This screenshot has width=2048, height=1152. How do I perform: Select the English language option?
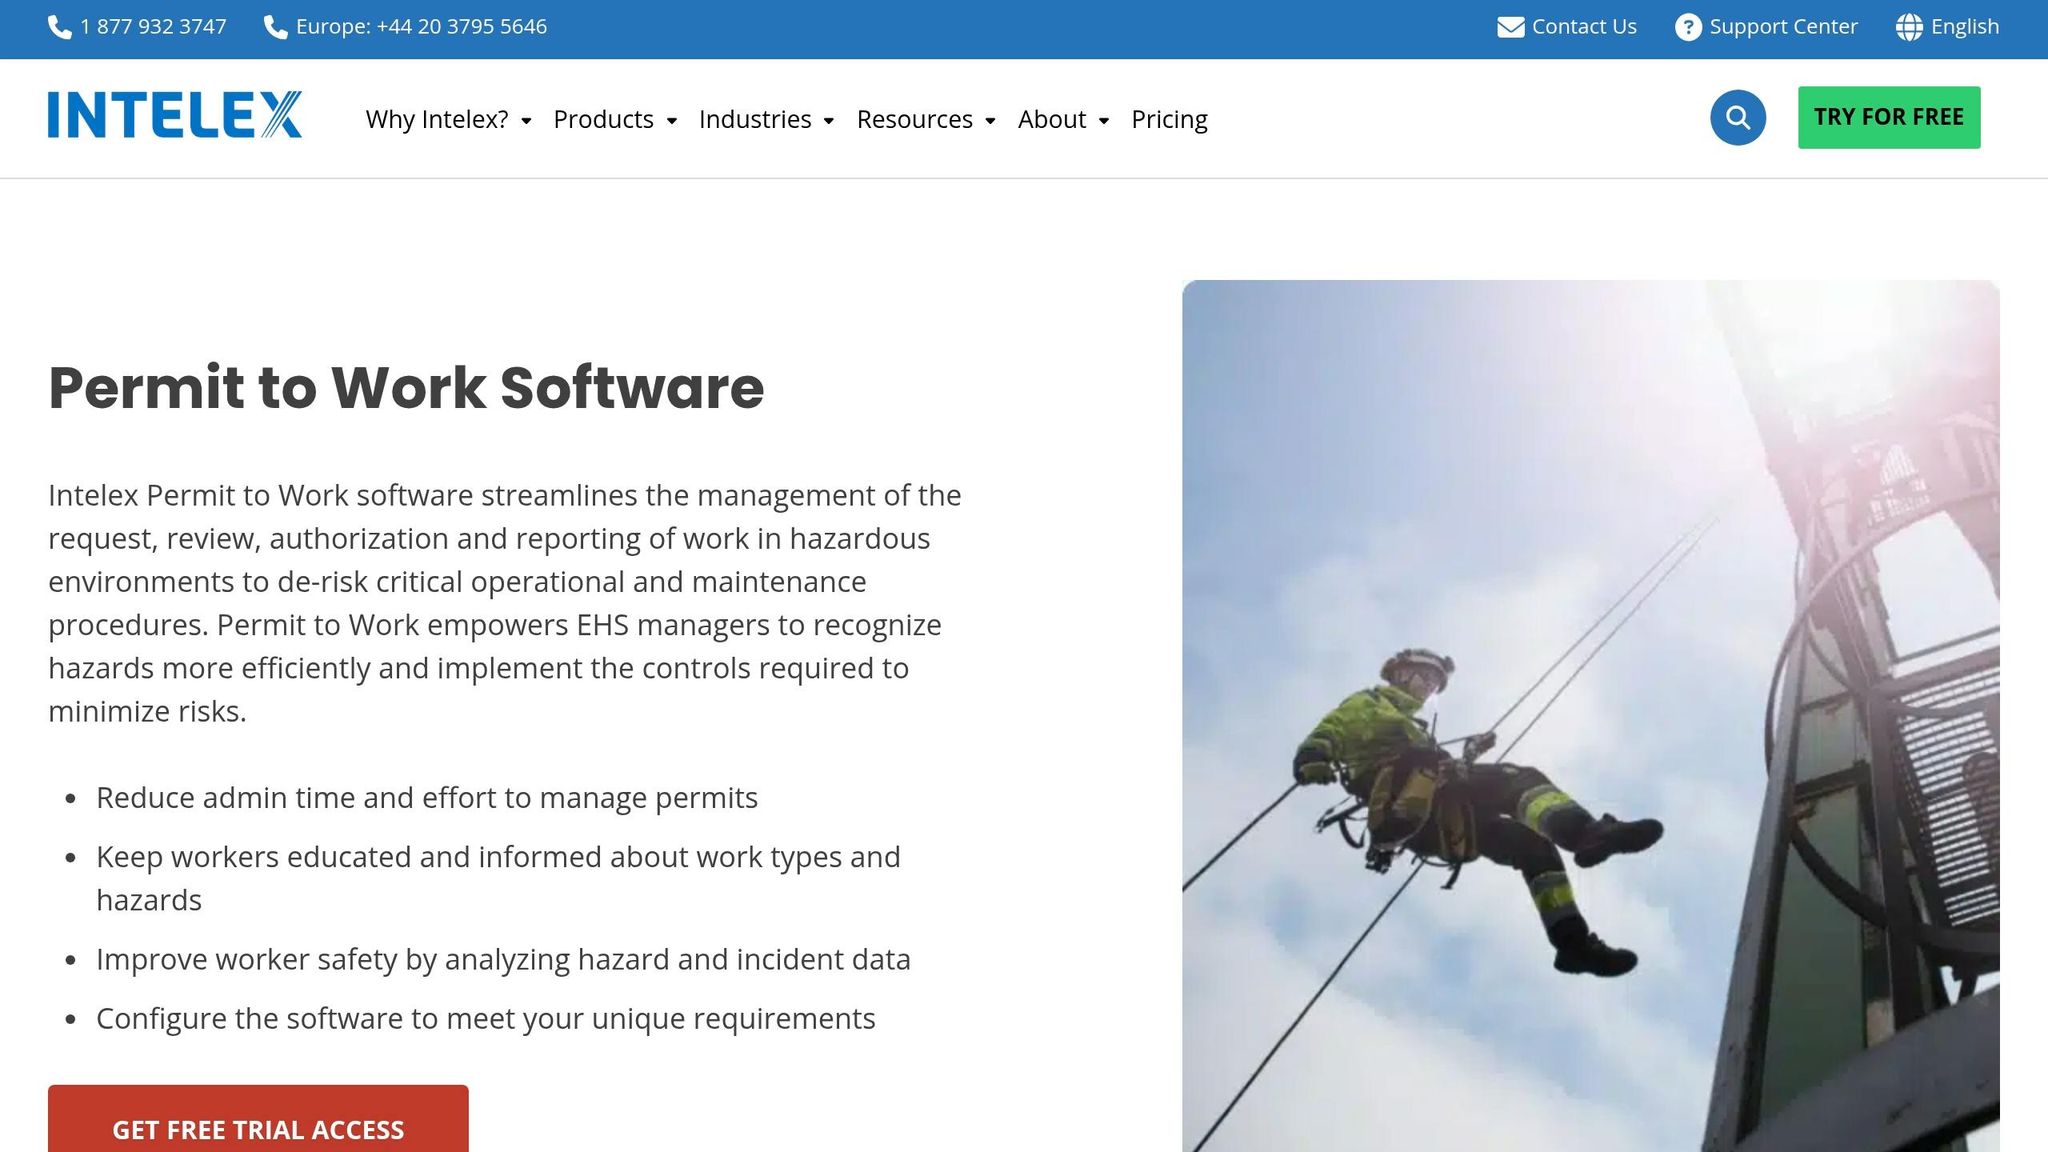coord(1964,27)
